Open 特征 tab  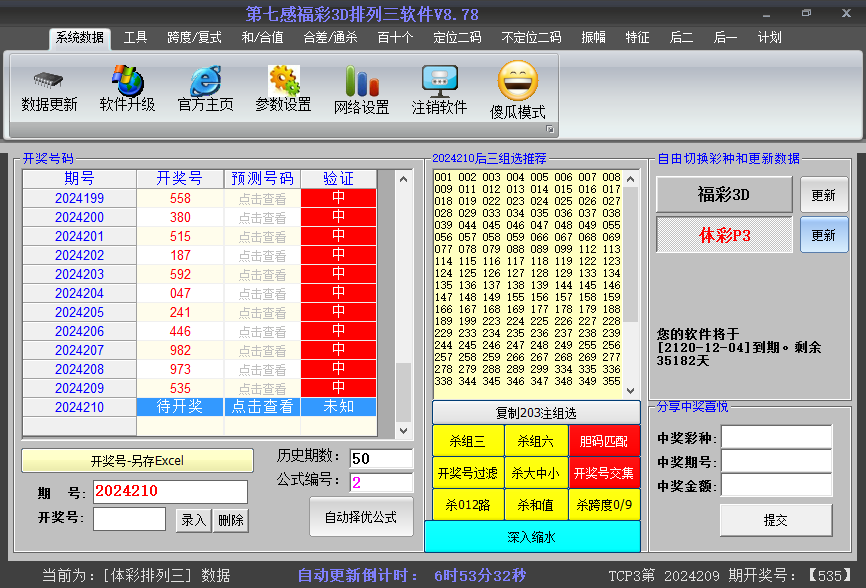637,38
